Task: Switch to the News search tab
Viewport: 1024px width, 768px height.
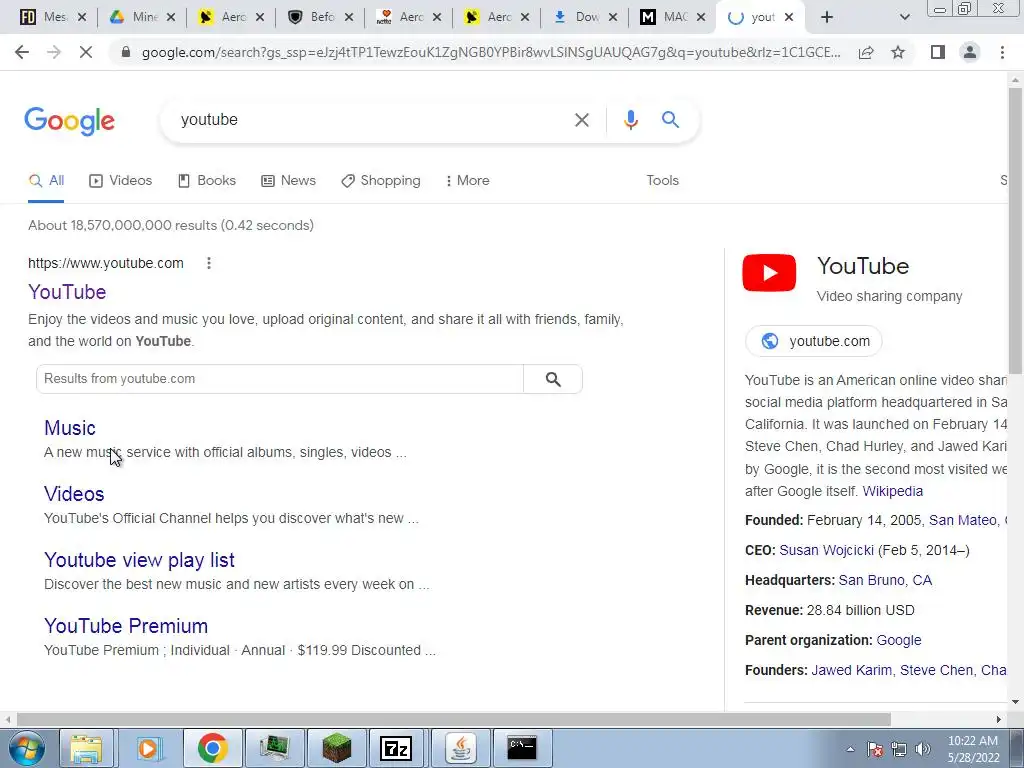Action: click(289, 181)
